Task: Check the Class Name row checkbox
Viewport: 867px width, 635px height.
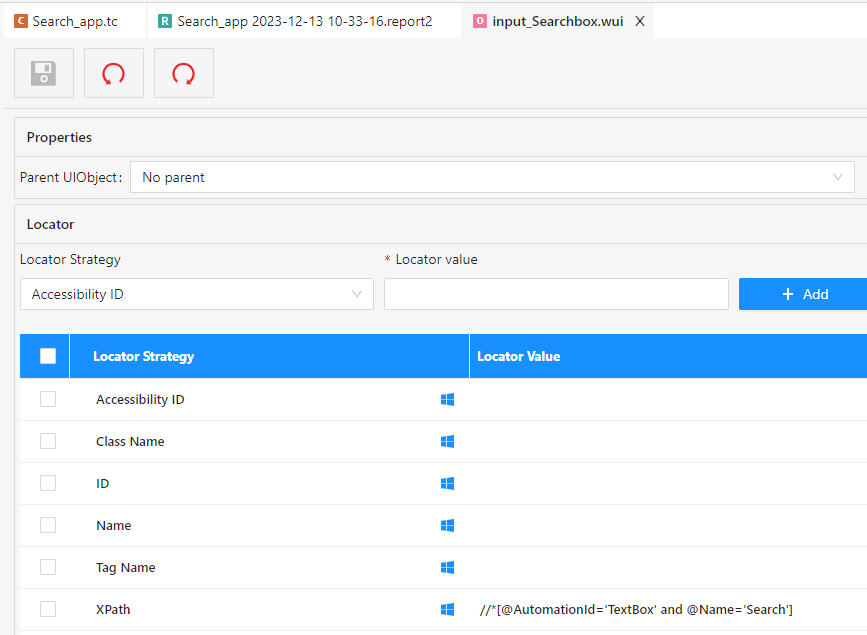Action: tap(48, 441)
